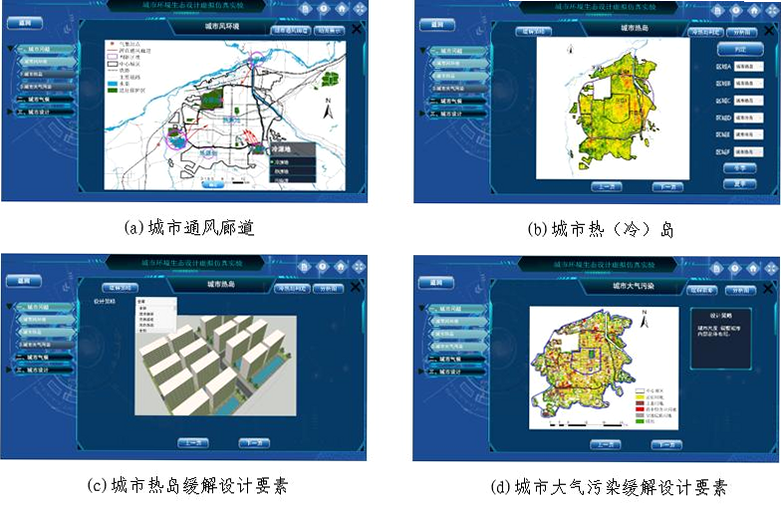
Task: Click the fullscreen arrows icon in panel (b) header
Action: coord(772,10)
